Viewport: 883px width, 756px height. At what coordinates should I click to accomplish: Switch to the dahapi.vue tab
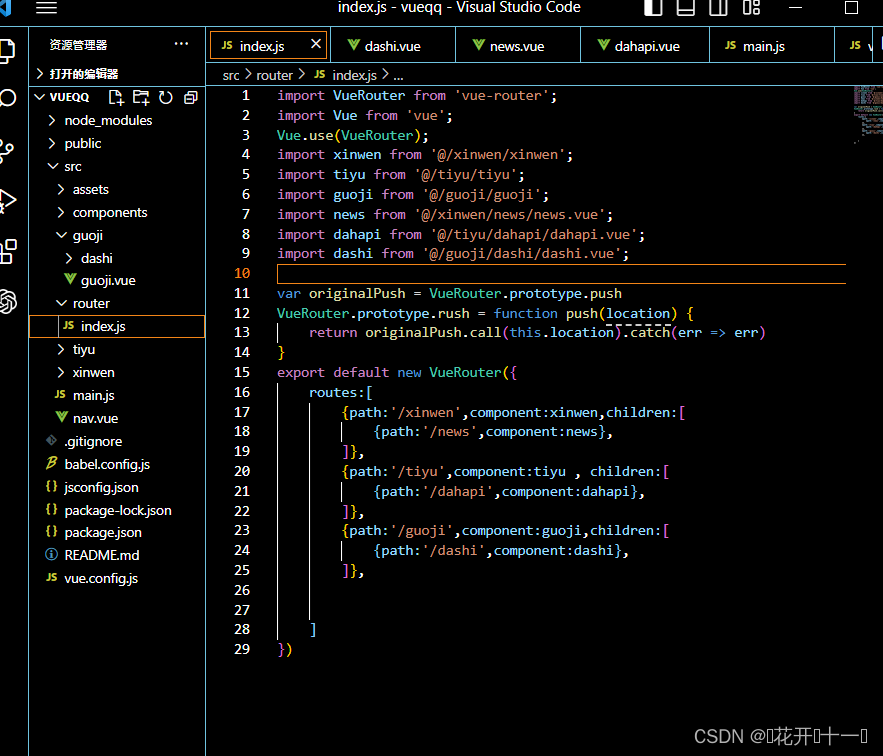645,46
